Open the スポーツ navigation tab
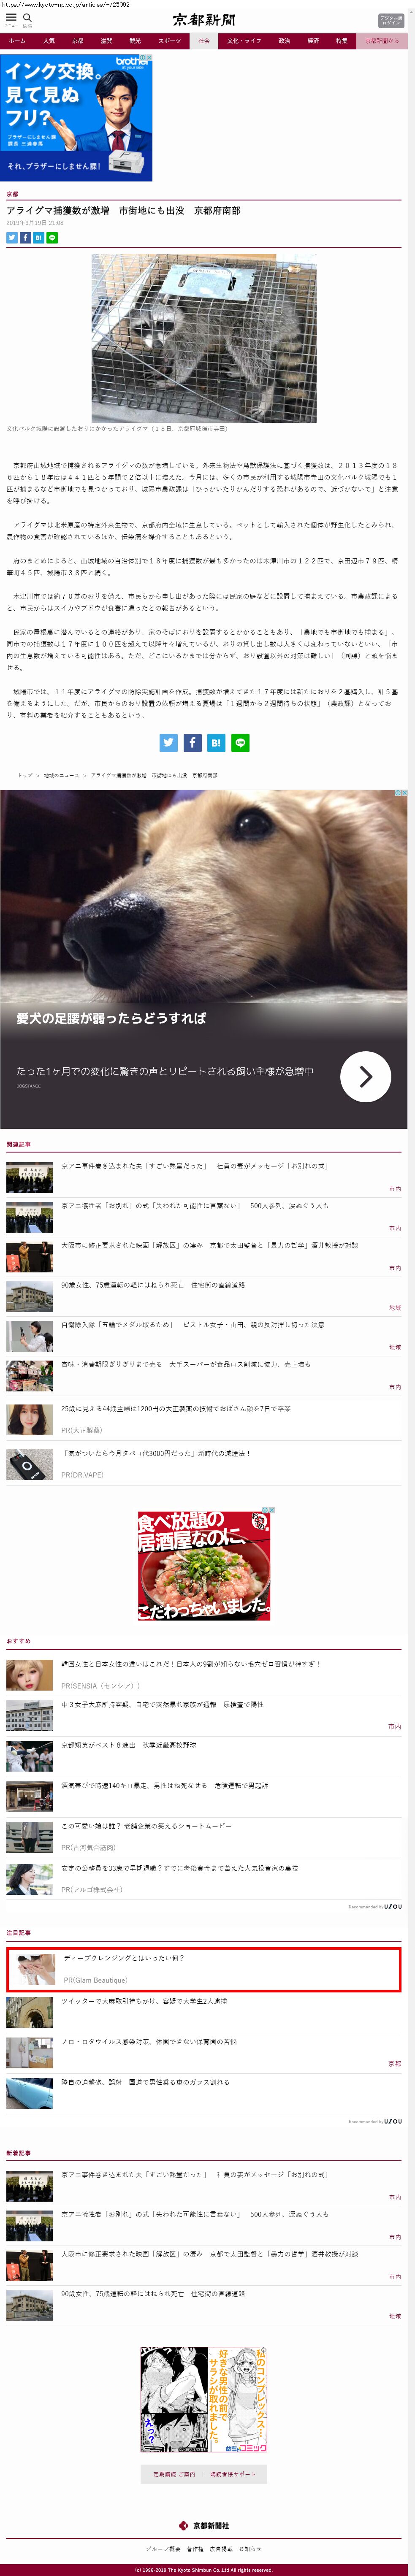Image resolution: width=415 pixels, height=2576 pixels. coord(170,41)
